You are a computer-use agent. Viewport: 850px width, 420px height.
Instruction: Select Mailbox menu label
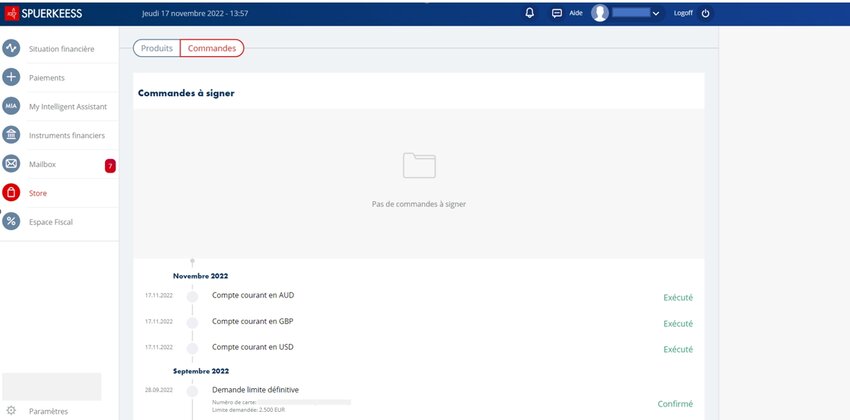[42, 164]
